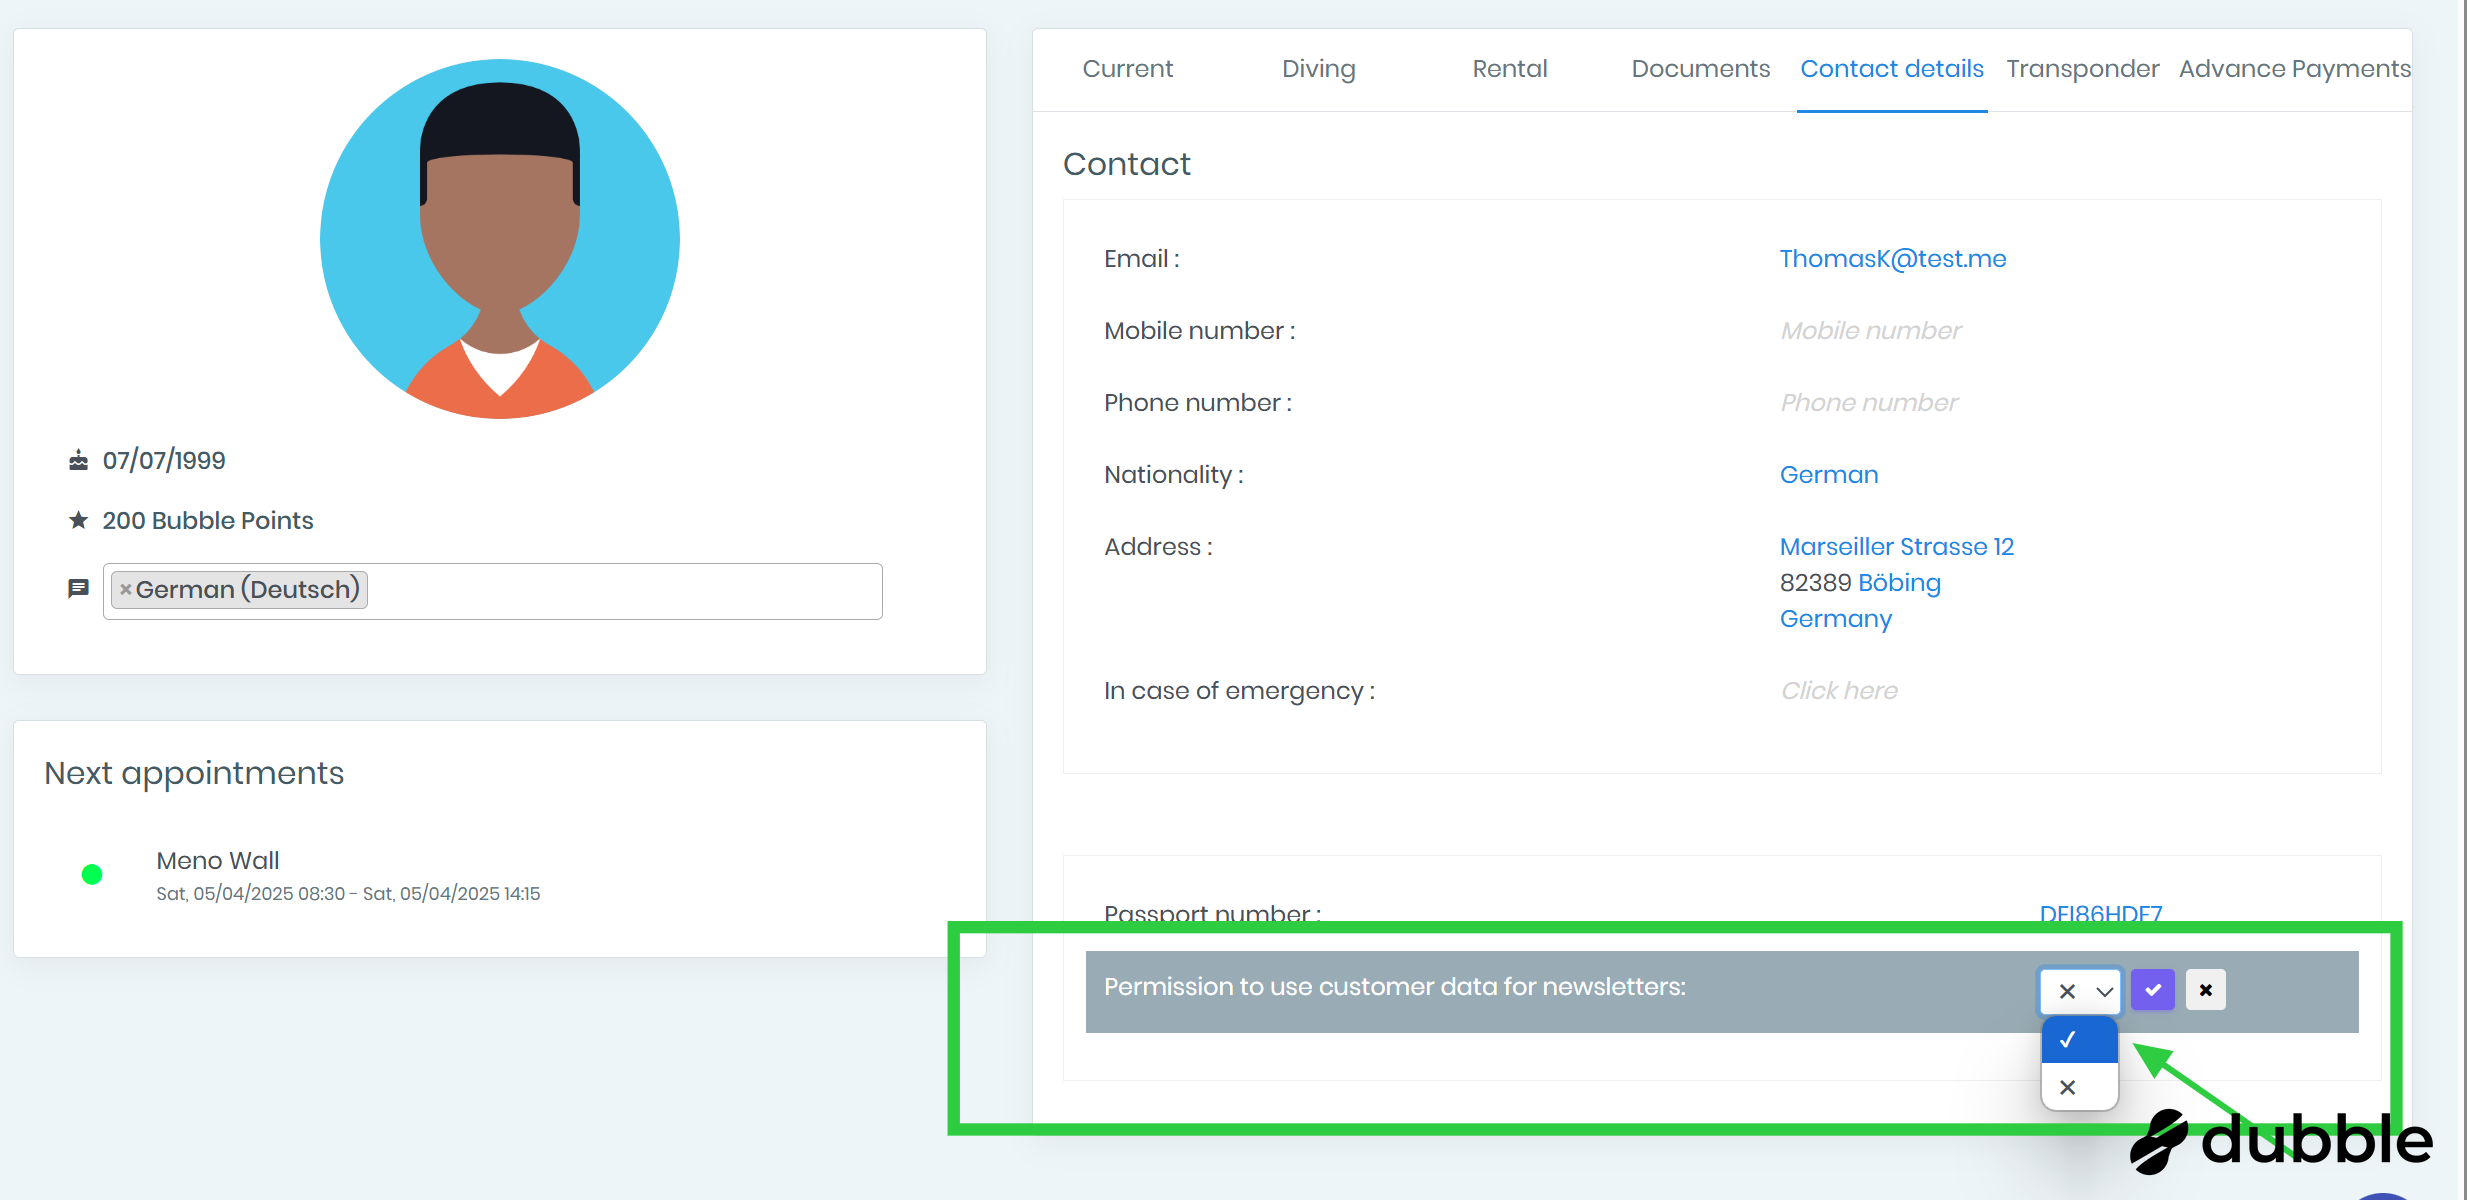Edit the German nationality value
Viewport: 2467px width, 1200px height.
pyautogui.click(x=1828, y=475)
